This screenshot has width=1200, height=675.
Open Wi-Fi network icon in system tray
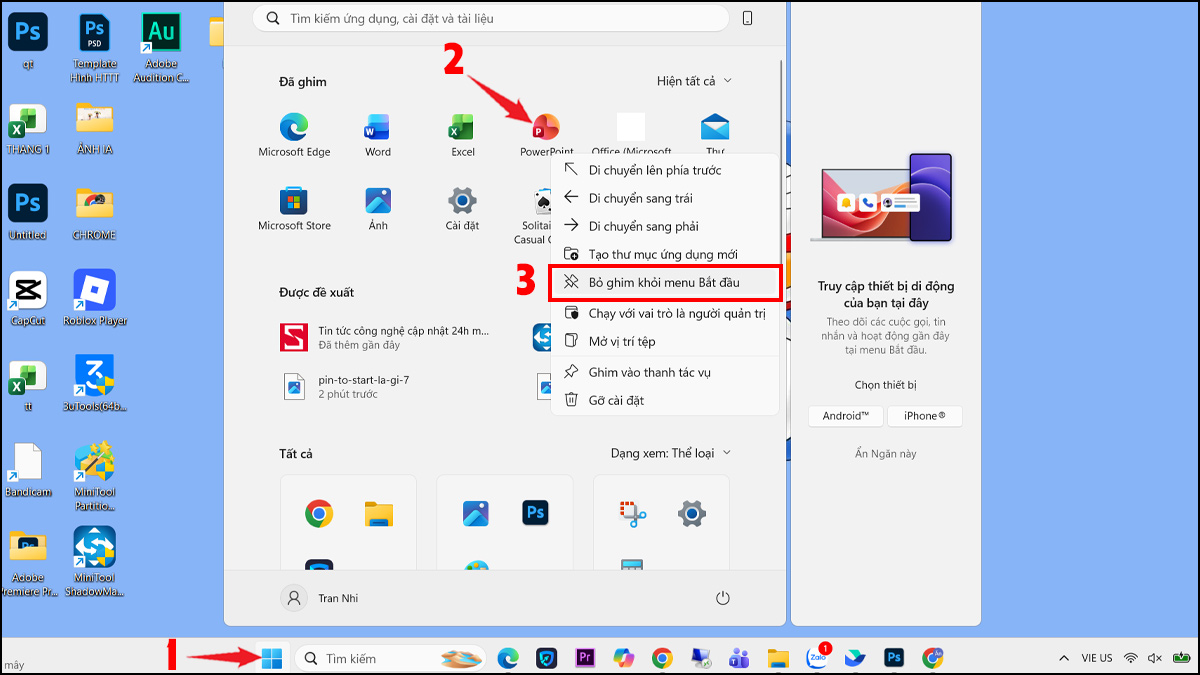(1131, 658)
